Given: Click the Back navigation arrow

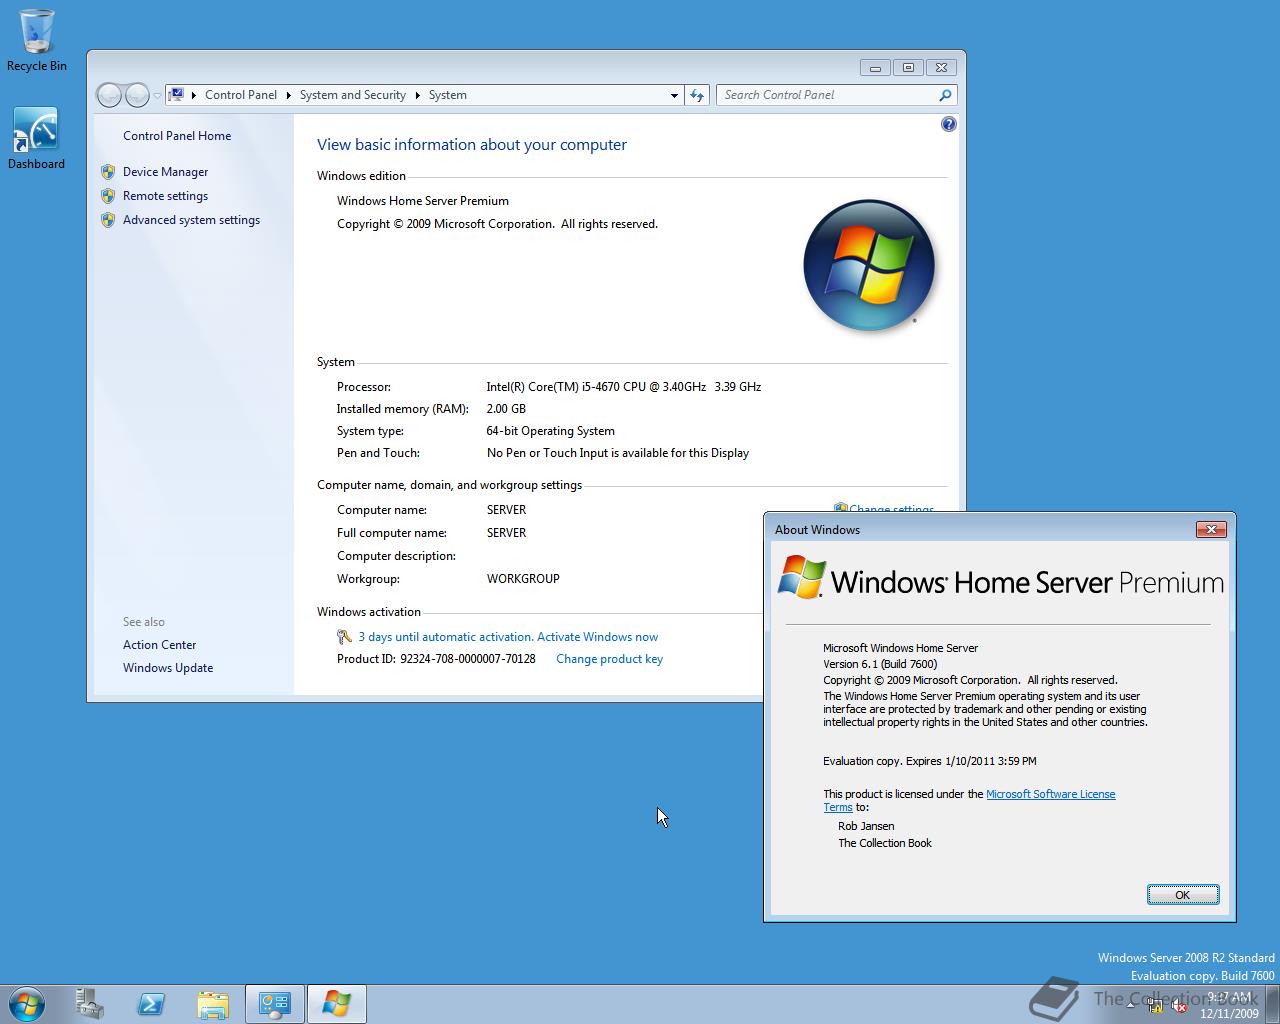Looking at the screenshot, I should pos(109,95).
